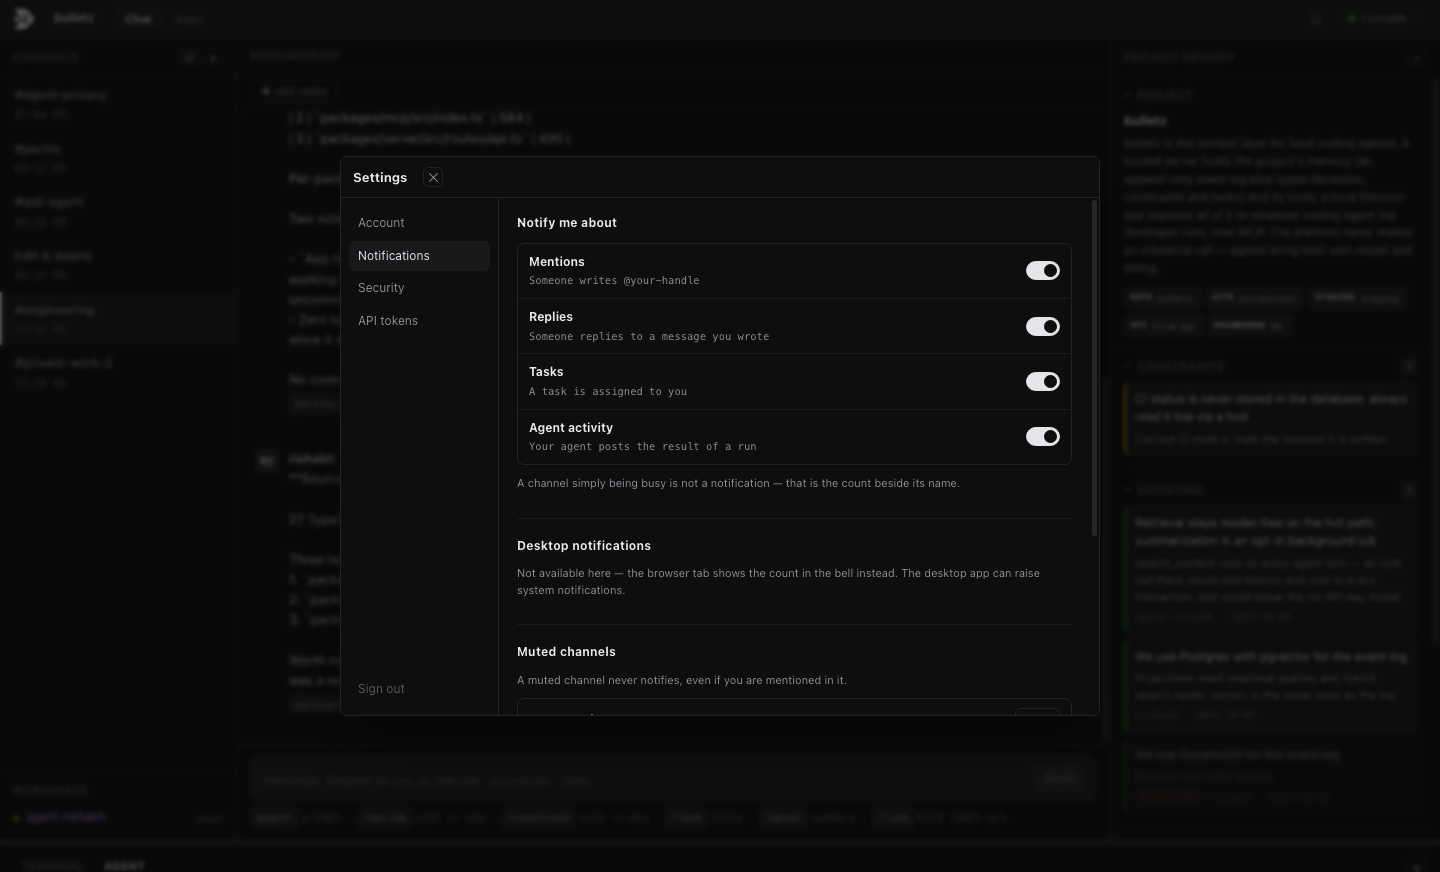
Task: Open the Account settings section
Action: tap(419, 223)
